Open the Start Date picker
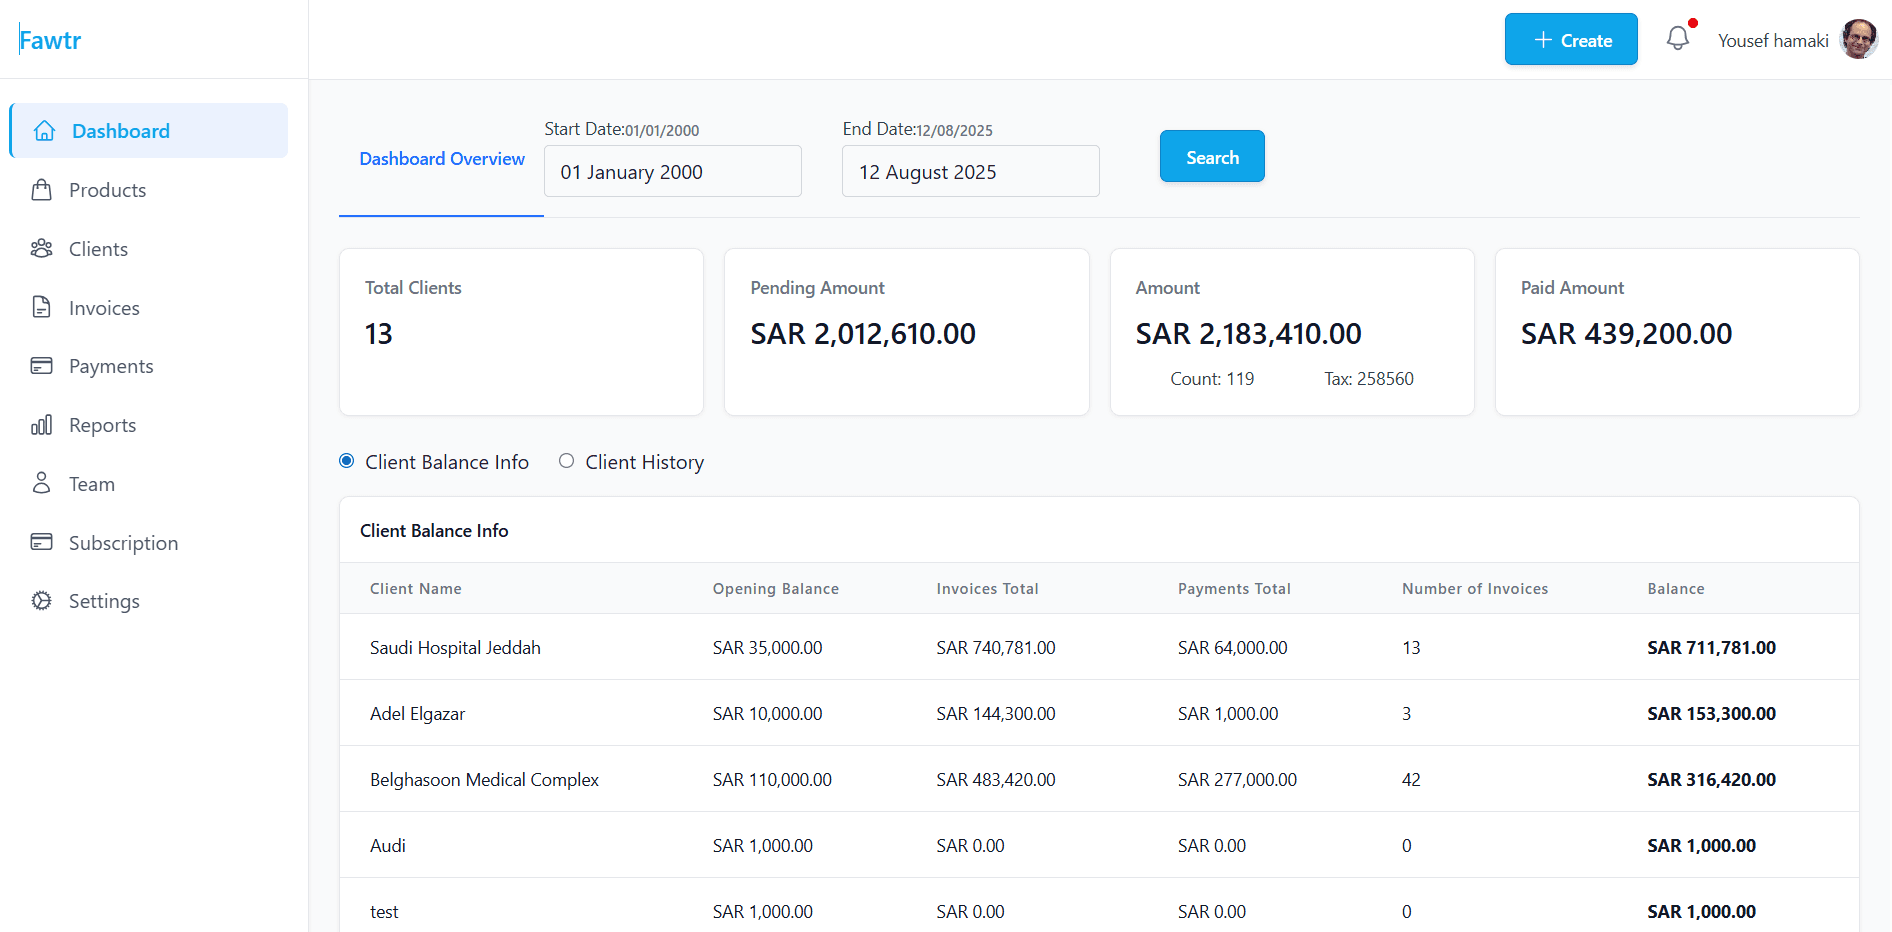 point(672,171)
